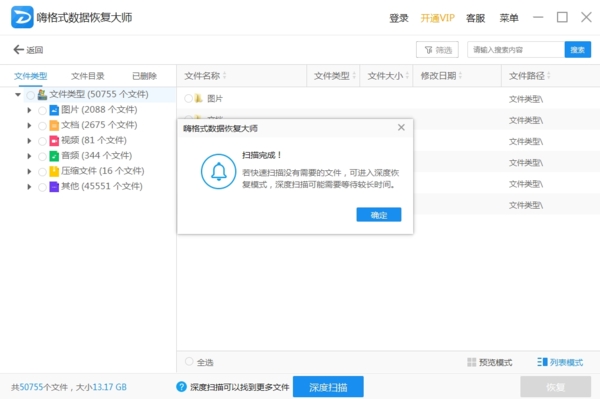Click 深度扫描可以找到更多文件 hint text
600x399 pixels.
coord(240,387)
